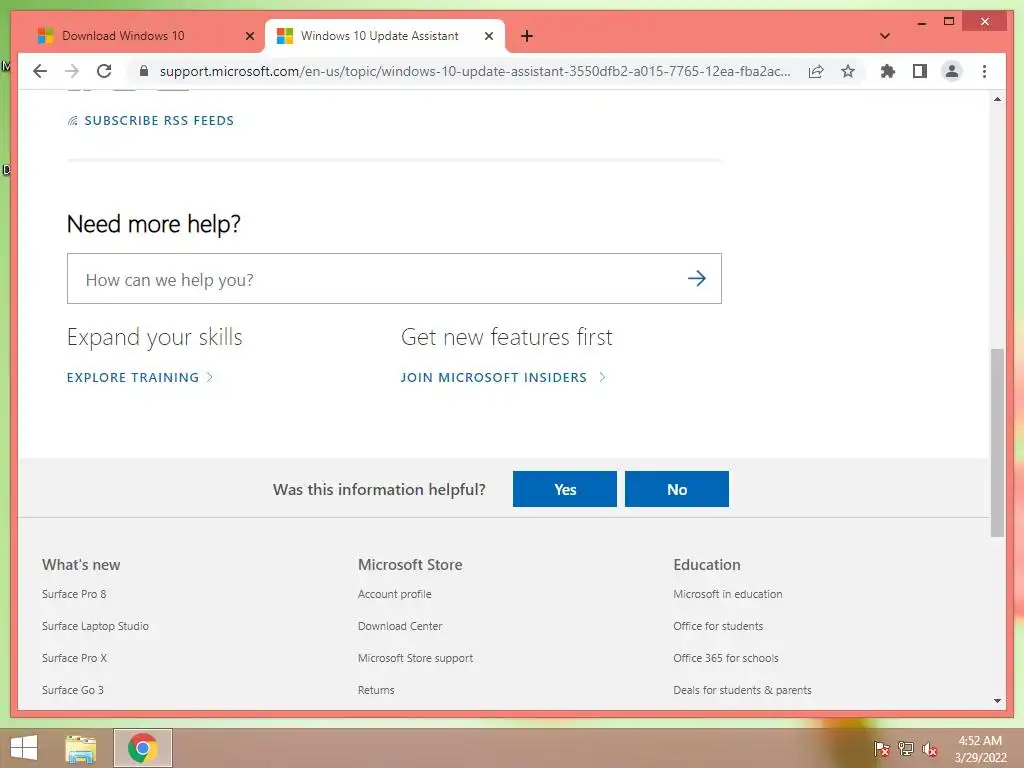Open Microsoft in education link

click(728, 594)
